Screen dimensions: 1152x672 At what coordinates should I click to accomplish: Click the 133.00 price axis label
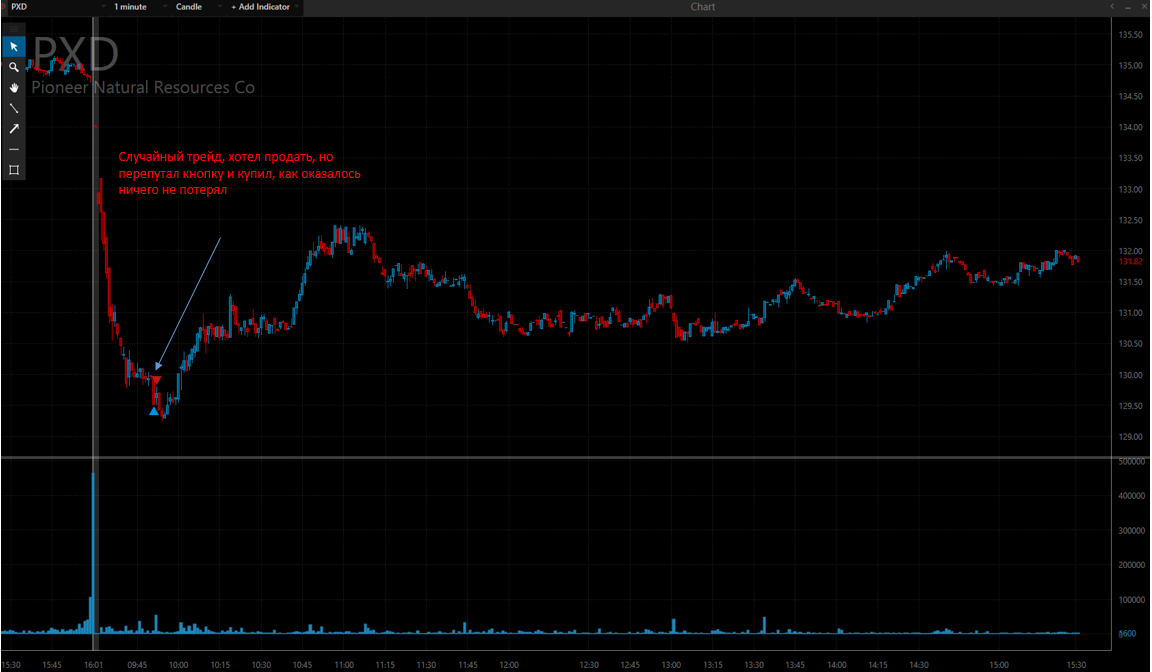point(1131,189)
